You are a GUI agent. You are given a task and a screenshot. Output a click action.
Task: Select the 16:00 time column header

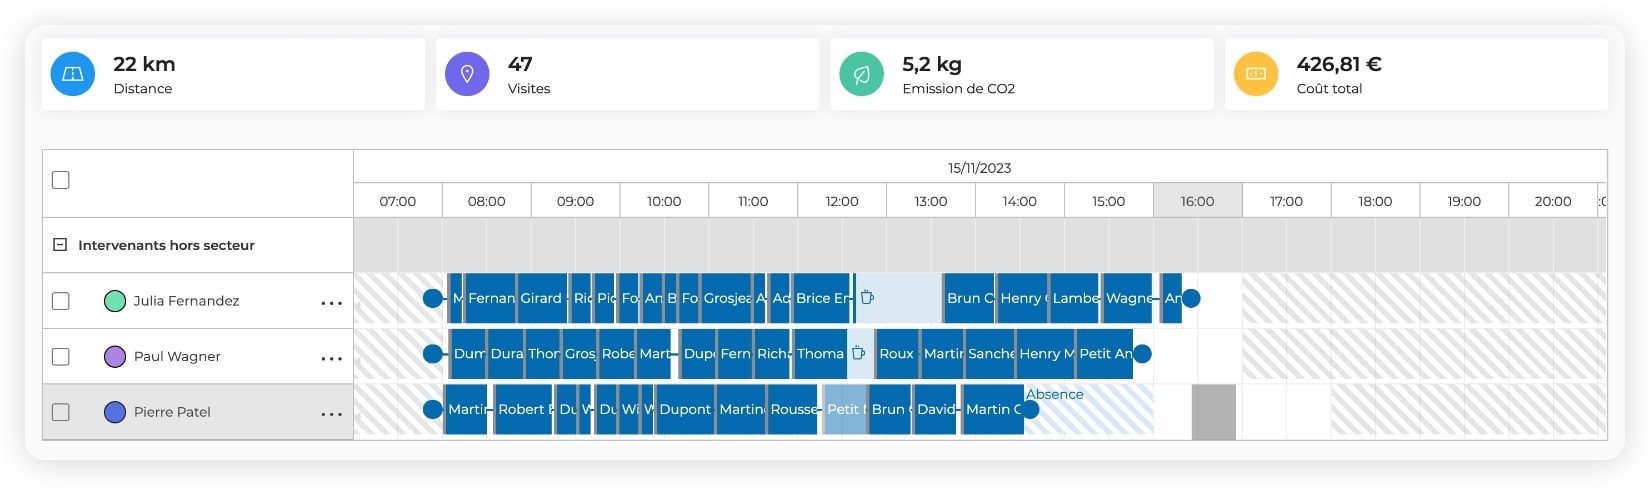click(1197, 201)
